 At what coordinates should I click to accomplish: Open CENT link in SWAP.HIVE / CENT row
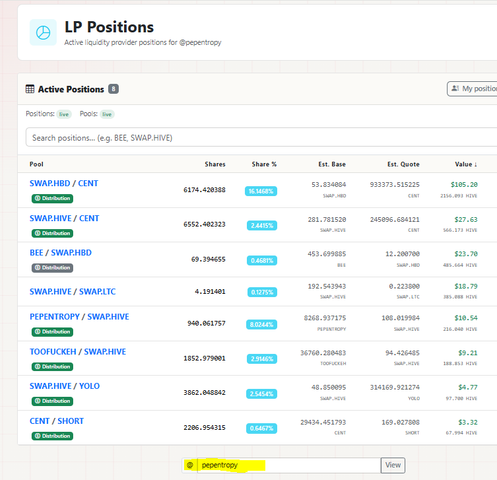tap(89, 218)
